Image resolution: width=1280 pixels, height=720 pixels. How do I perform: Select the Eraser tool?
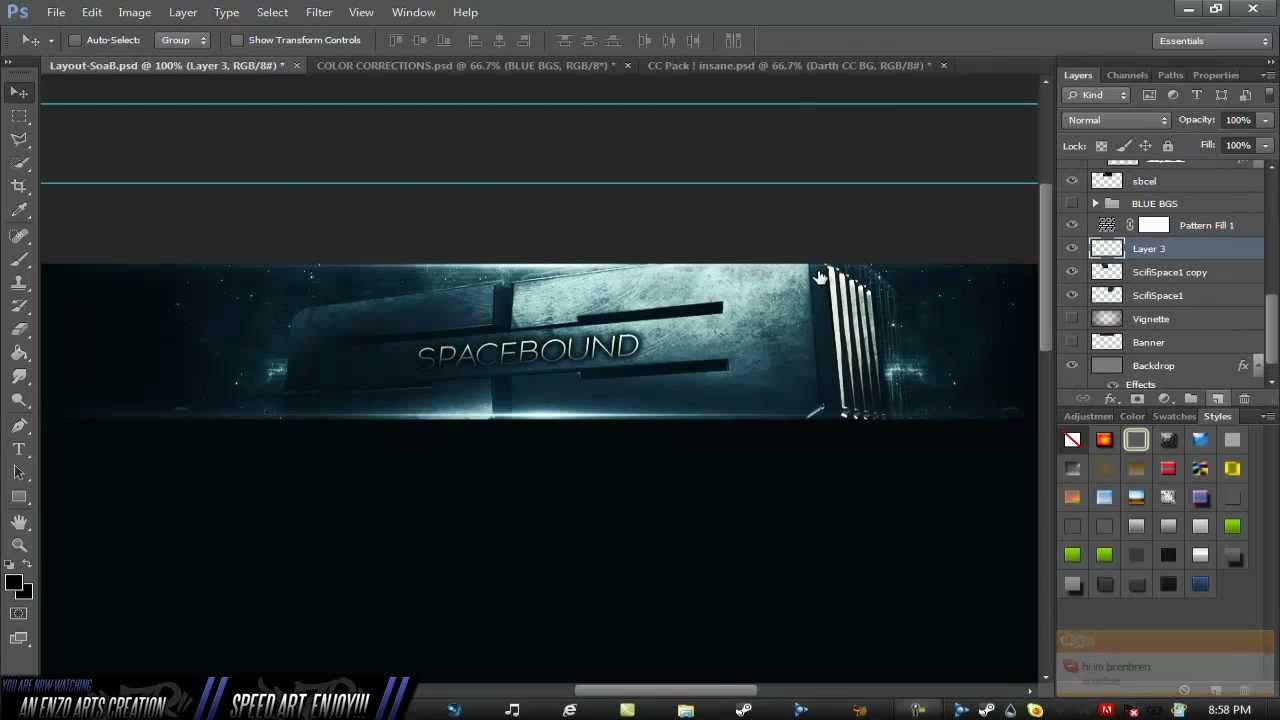(x=19, y=330)
